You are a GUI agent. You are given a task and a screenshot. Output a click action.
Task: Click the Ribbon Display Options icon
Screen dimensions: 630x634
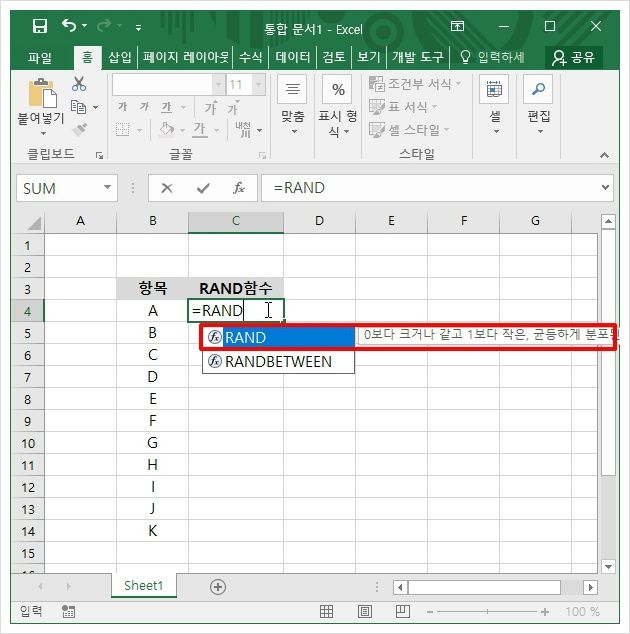[457, 26]
